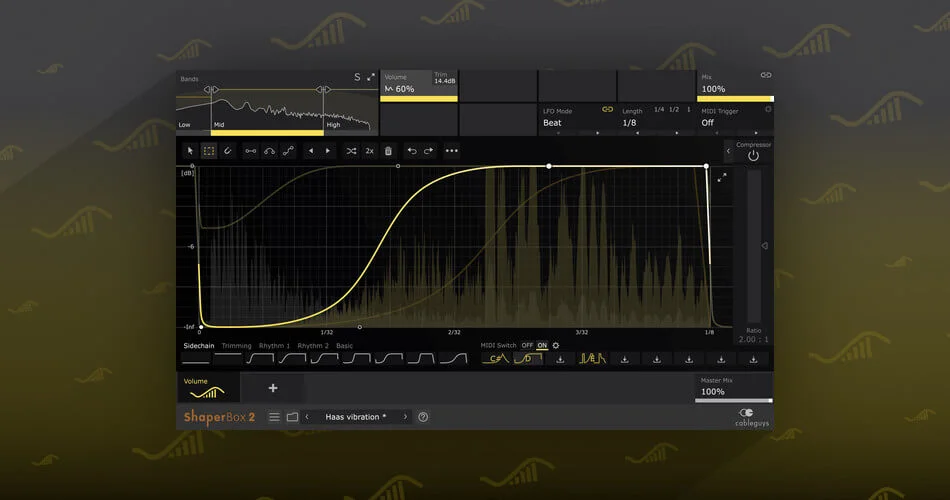Open MIDI Trigger settings gear
This screenshot has width=950, height=500.
coord(768,110)
